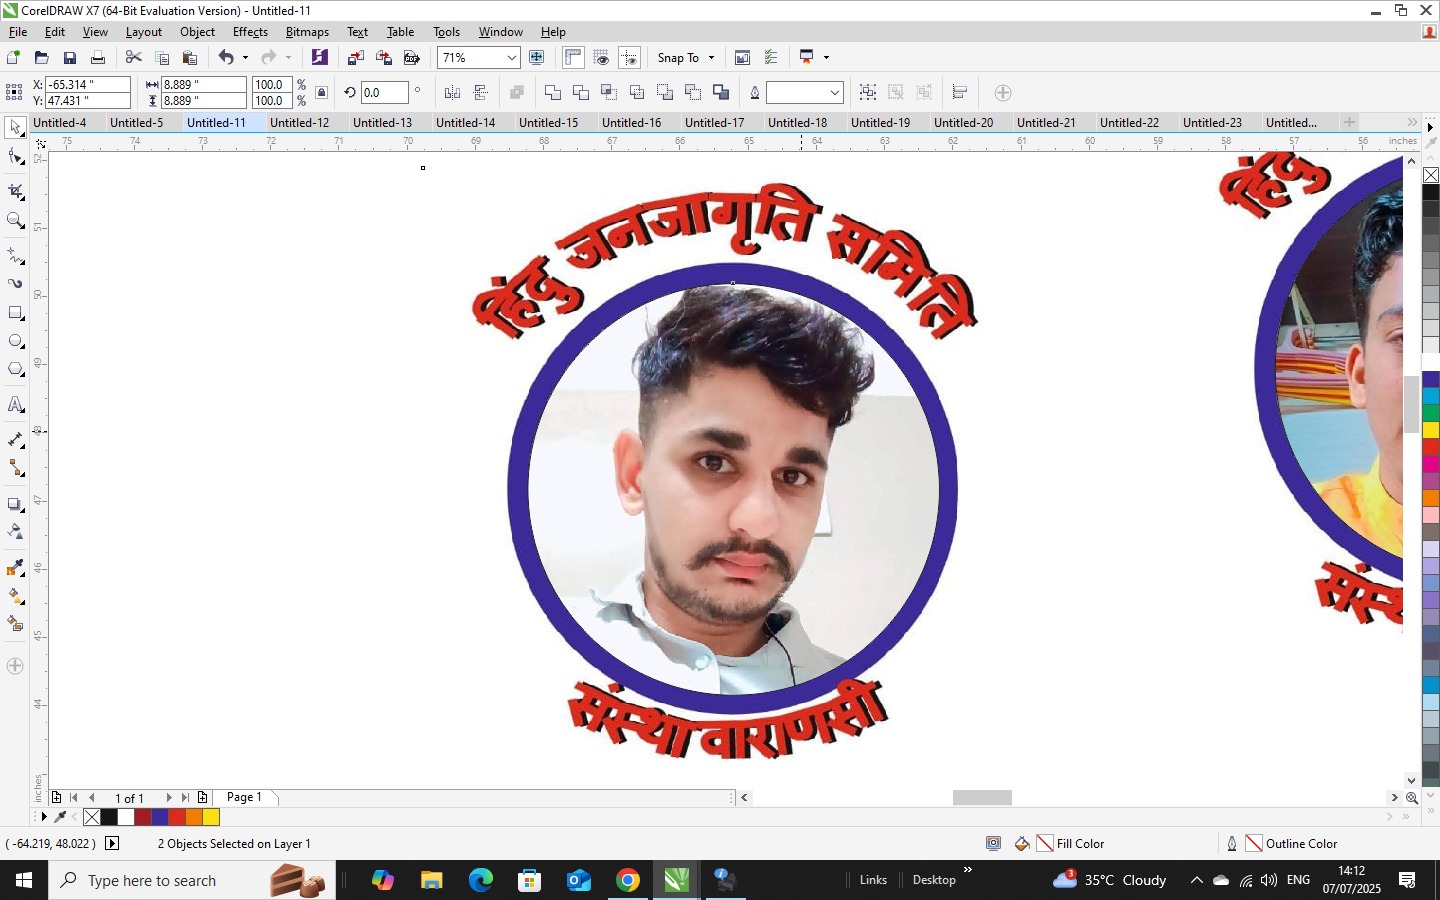1440x900 pixels.
Task: Click the Save icon
Action: tap(69, 58)
